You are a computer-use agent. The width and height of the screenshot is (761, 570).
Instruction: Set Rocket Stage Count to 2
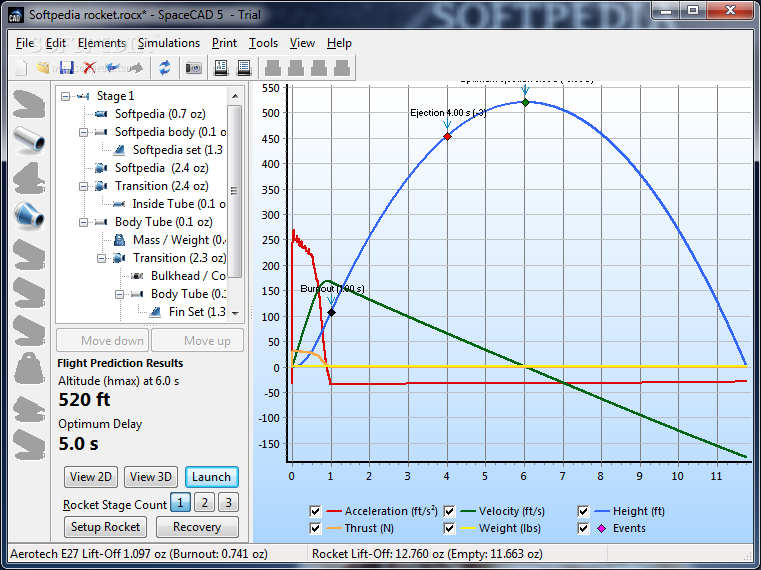204,503
